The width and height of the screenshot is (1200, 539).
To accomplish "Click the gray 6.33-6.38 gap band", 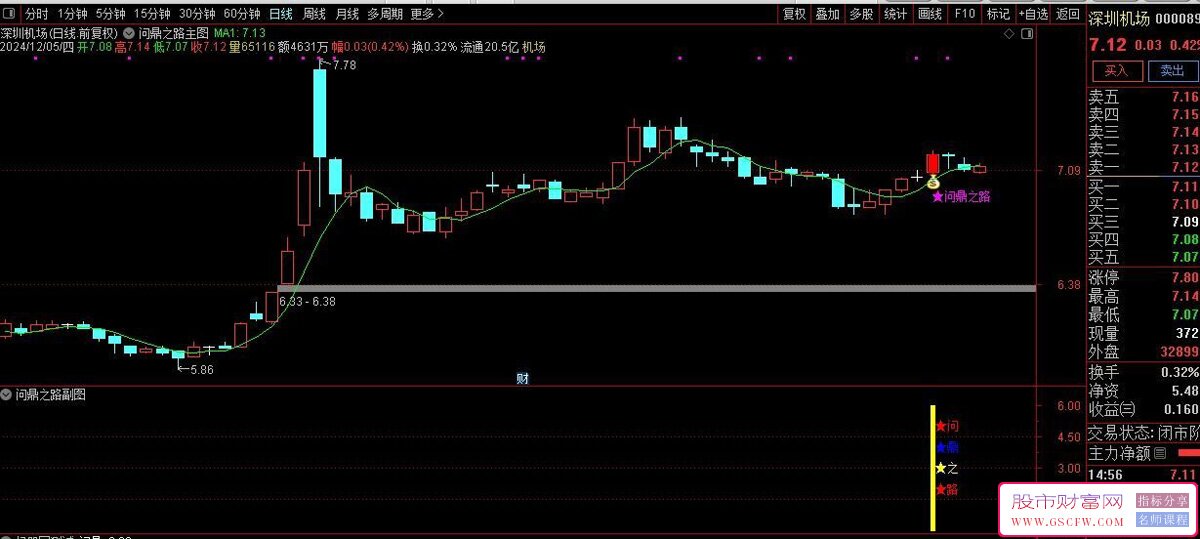I will 656,288.
